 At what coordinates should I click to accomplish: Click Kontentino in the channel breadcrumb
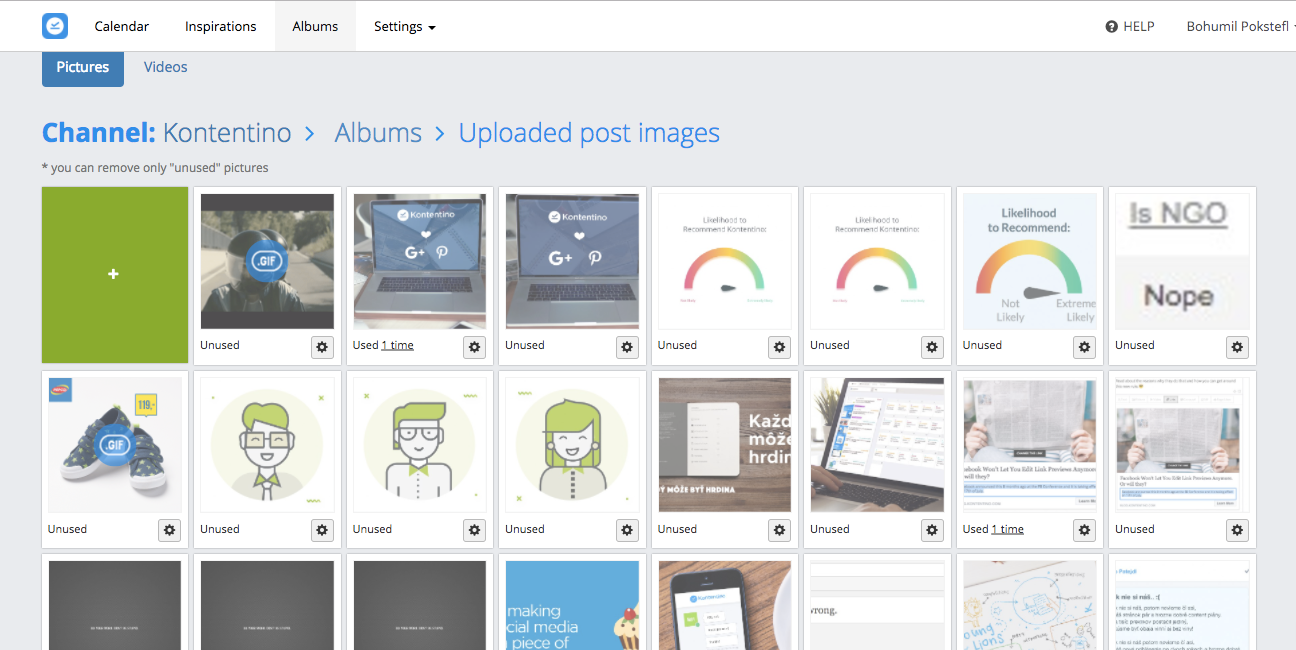pos(227,133)
